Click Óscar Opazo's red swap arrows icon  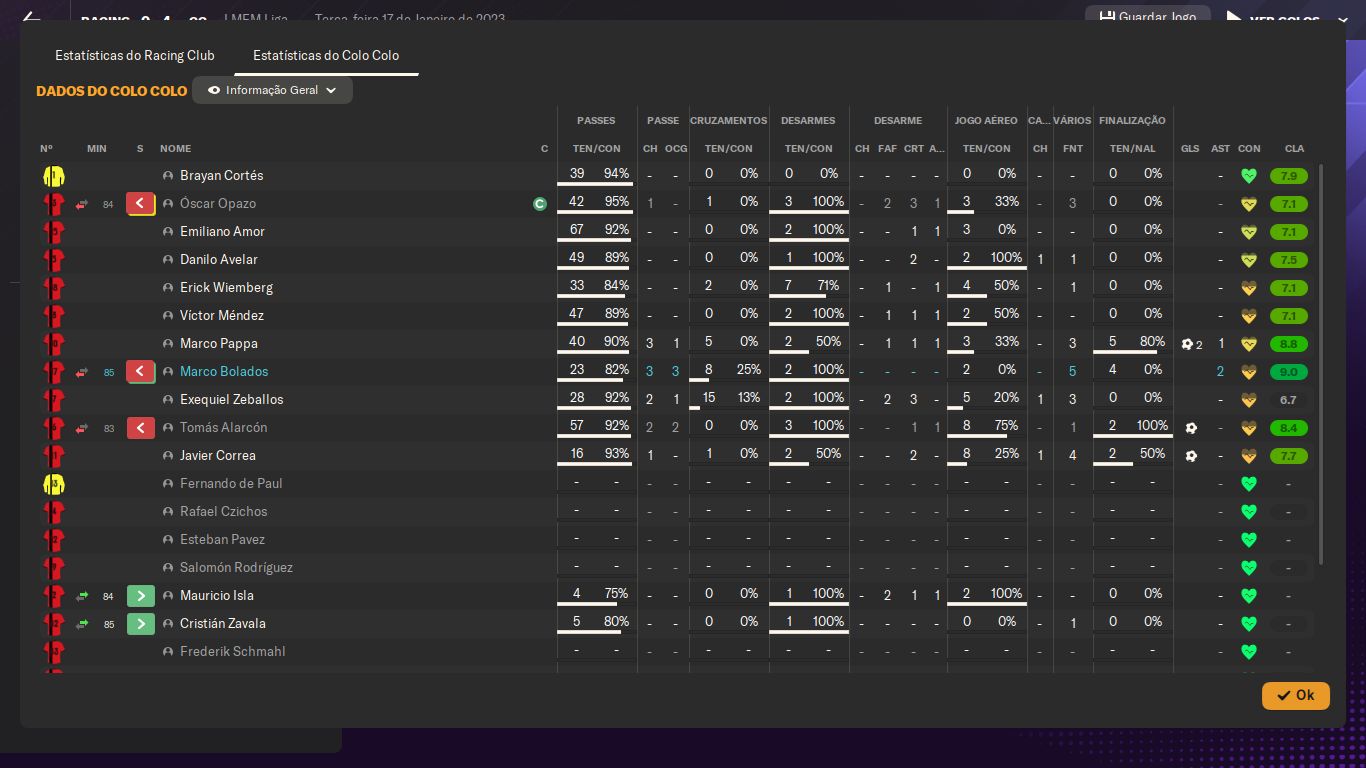click(82, 204)
